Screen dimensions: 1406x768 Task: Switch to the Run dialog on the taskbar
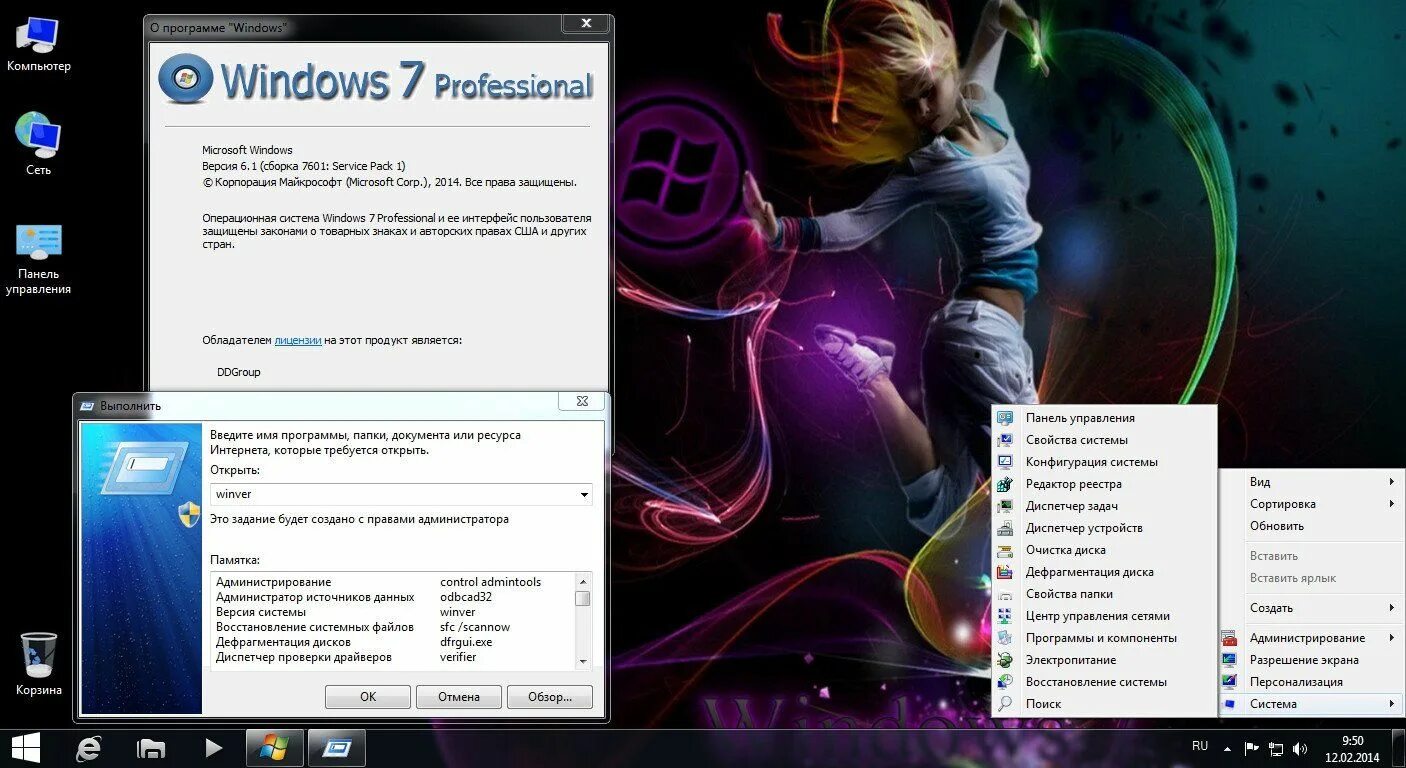[x=337, y=747]
